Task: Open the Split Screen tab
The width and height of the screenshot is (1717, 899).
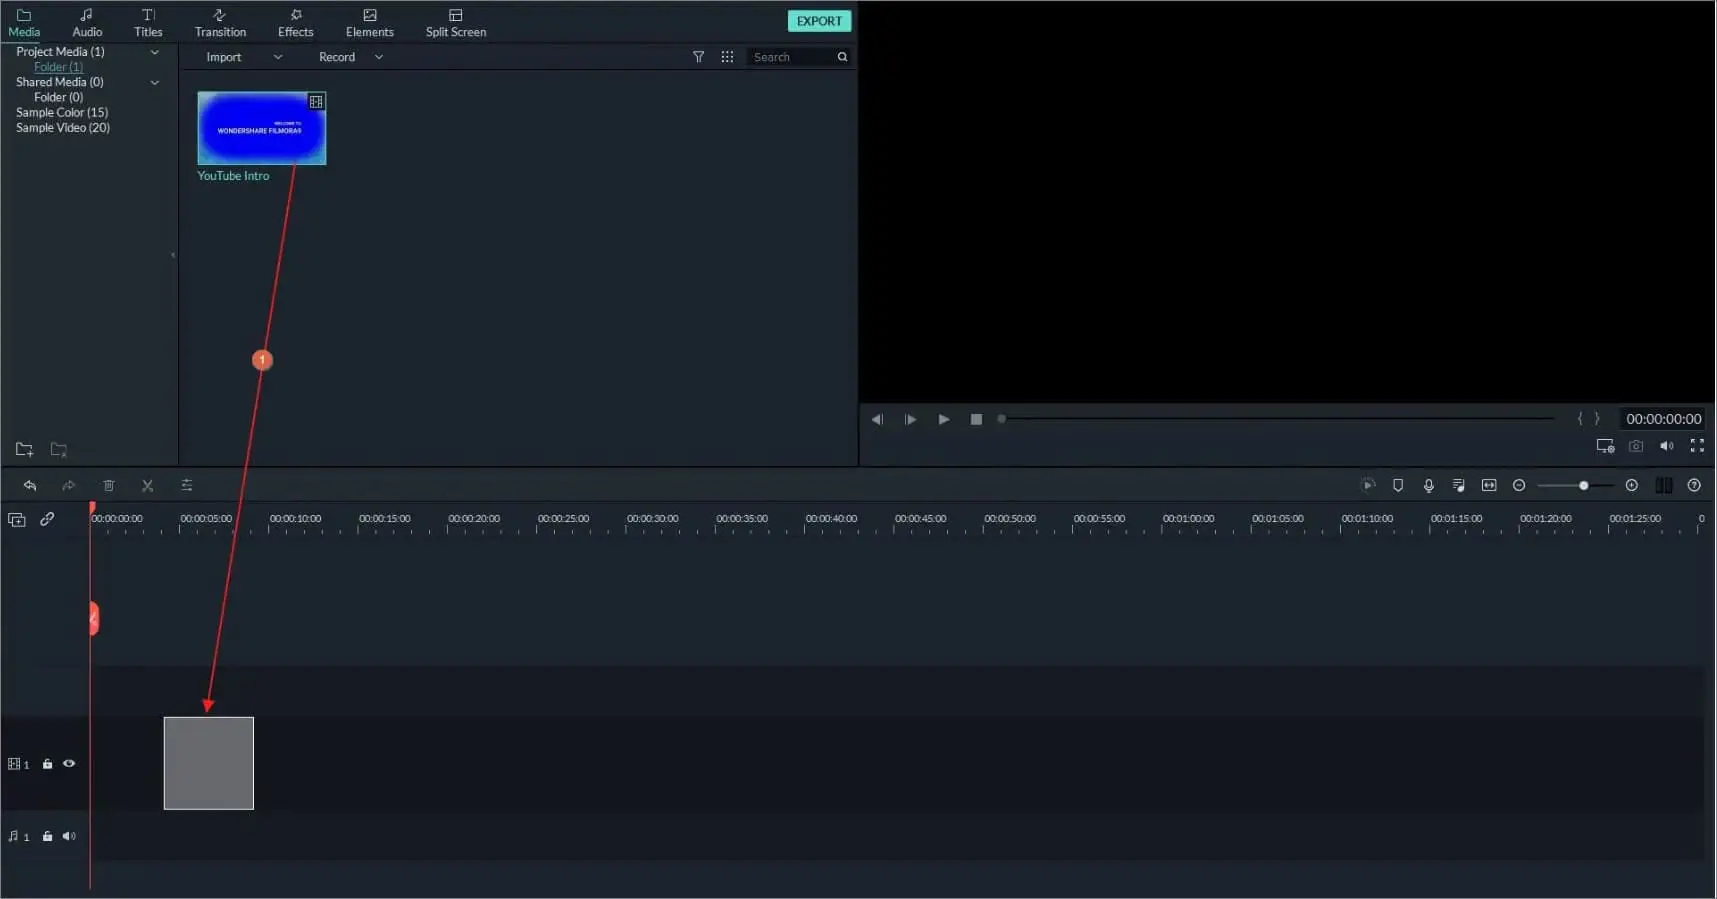Action: (456, 23)
